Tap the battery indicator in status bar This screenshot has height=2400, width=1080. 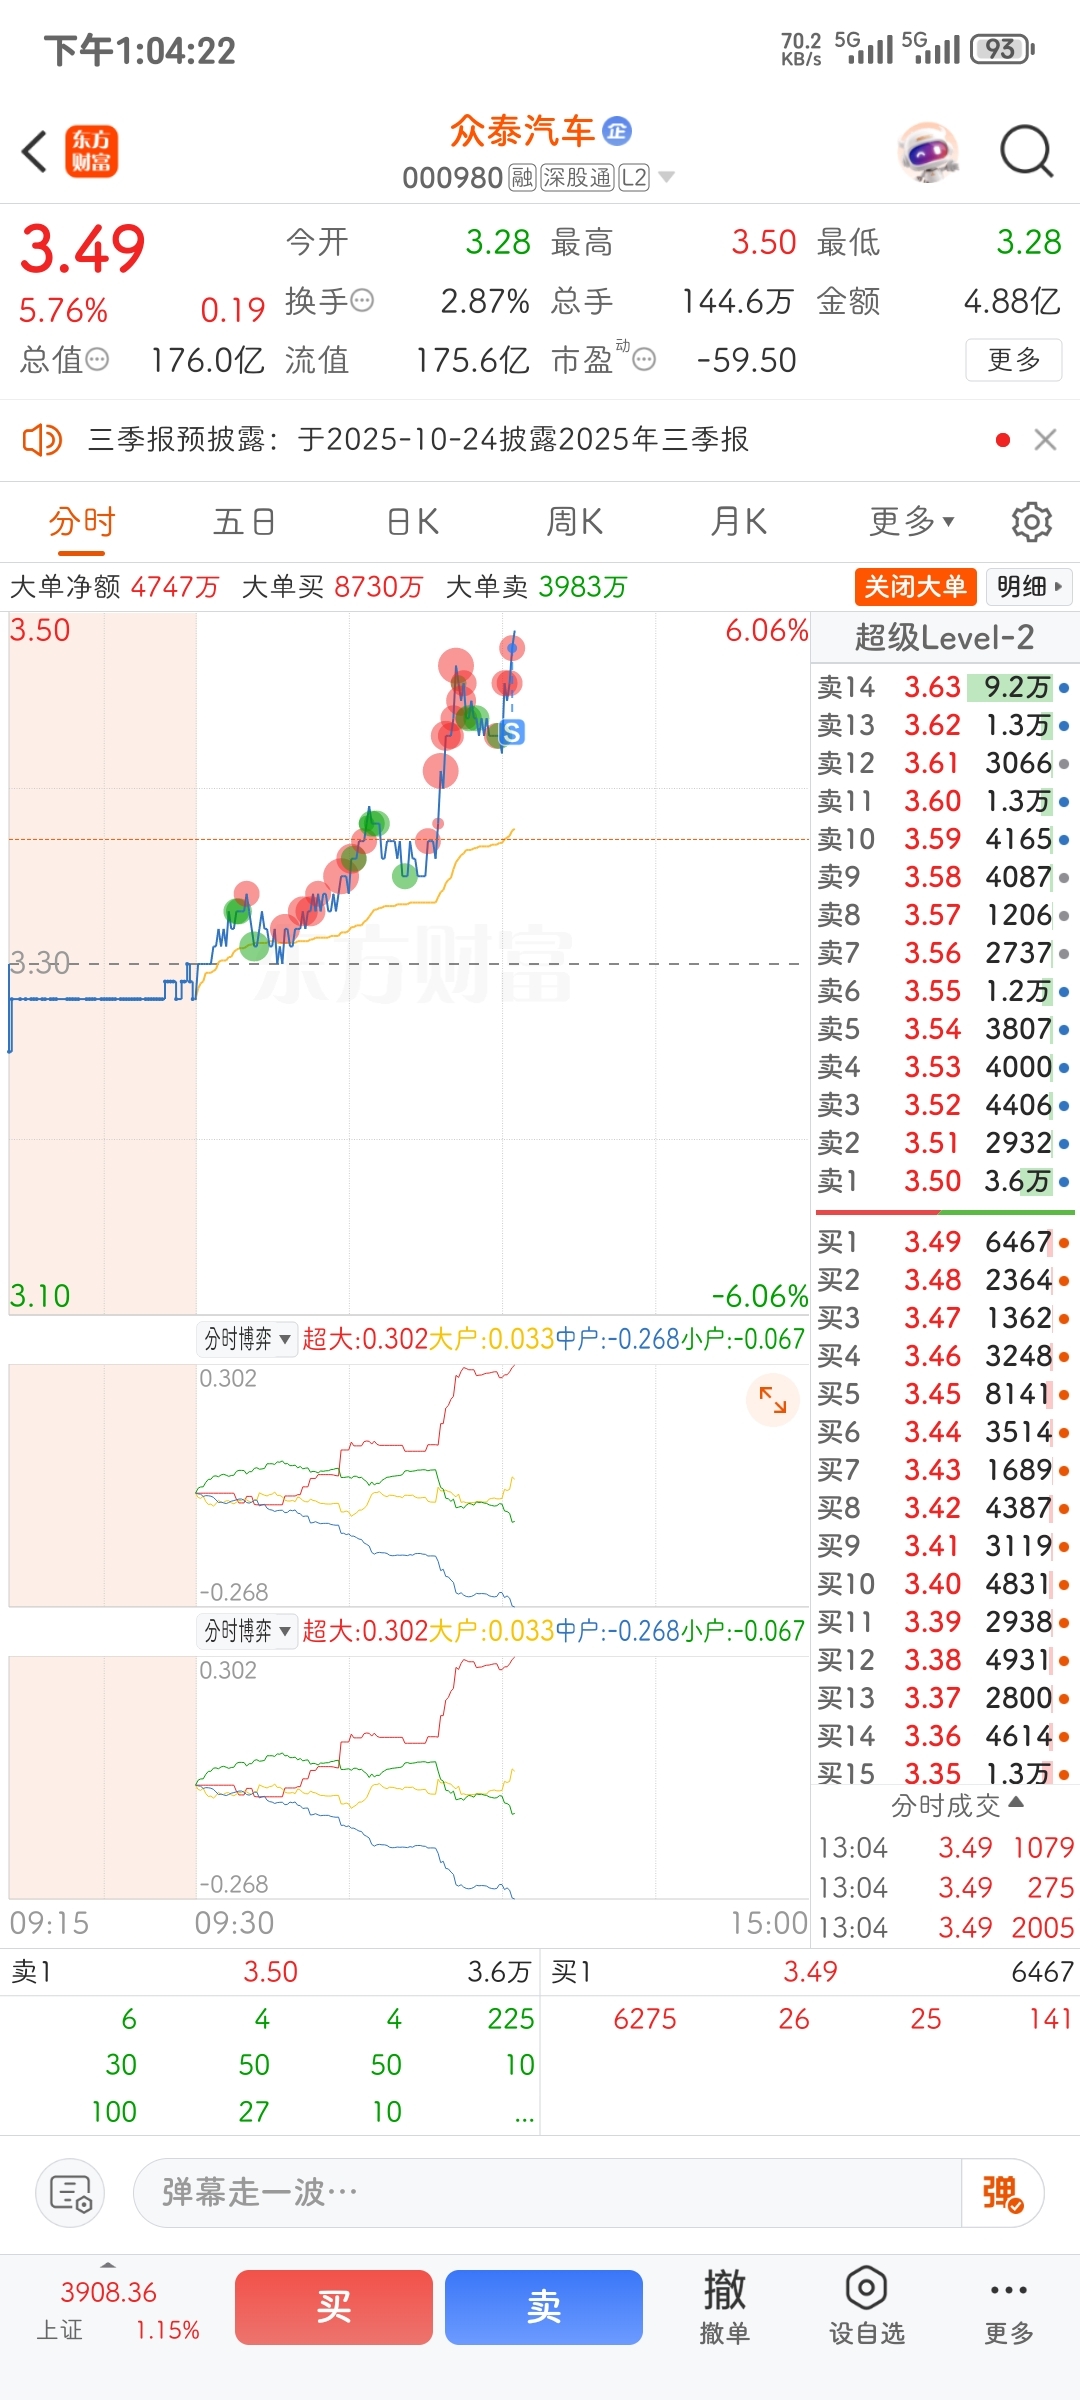(1002, 48)
